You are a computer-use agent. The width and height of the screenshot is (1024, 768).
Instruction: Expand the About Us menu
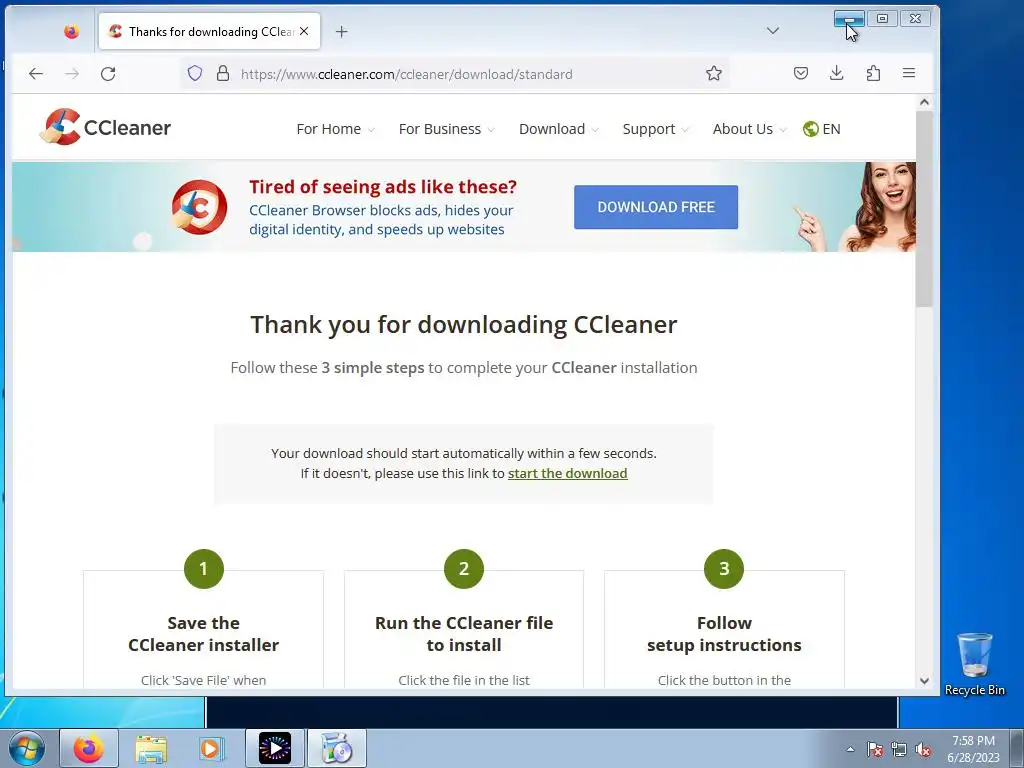[x=750, y=129]
